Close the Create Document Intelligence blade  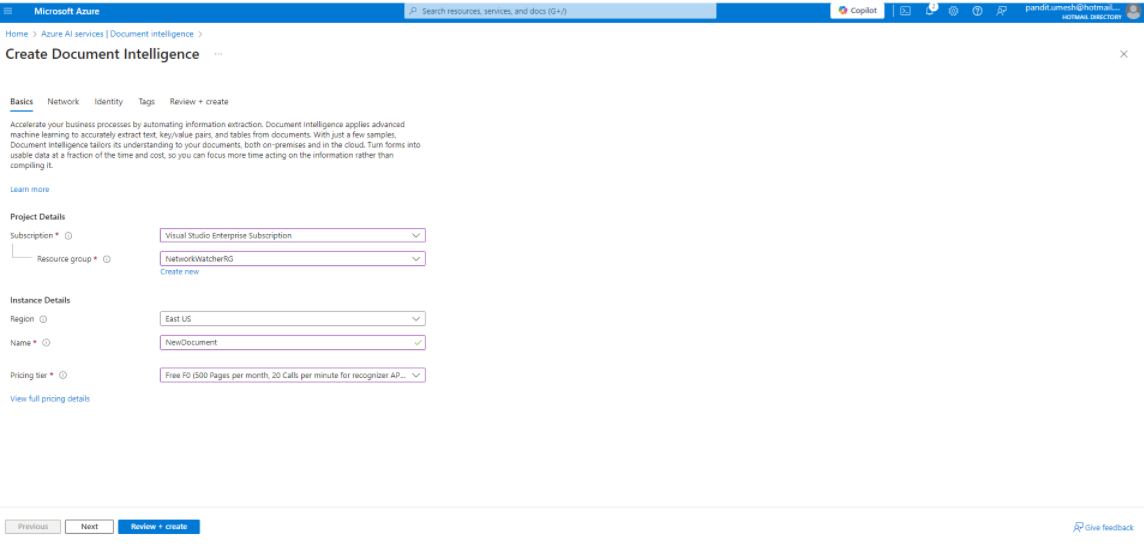(1124, 54)
